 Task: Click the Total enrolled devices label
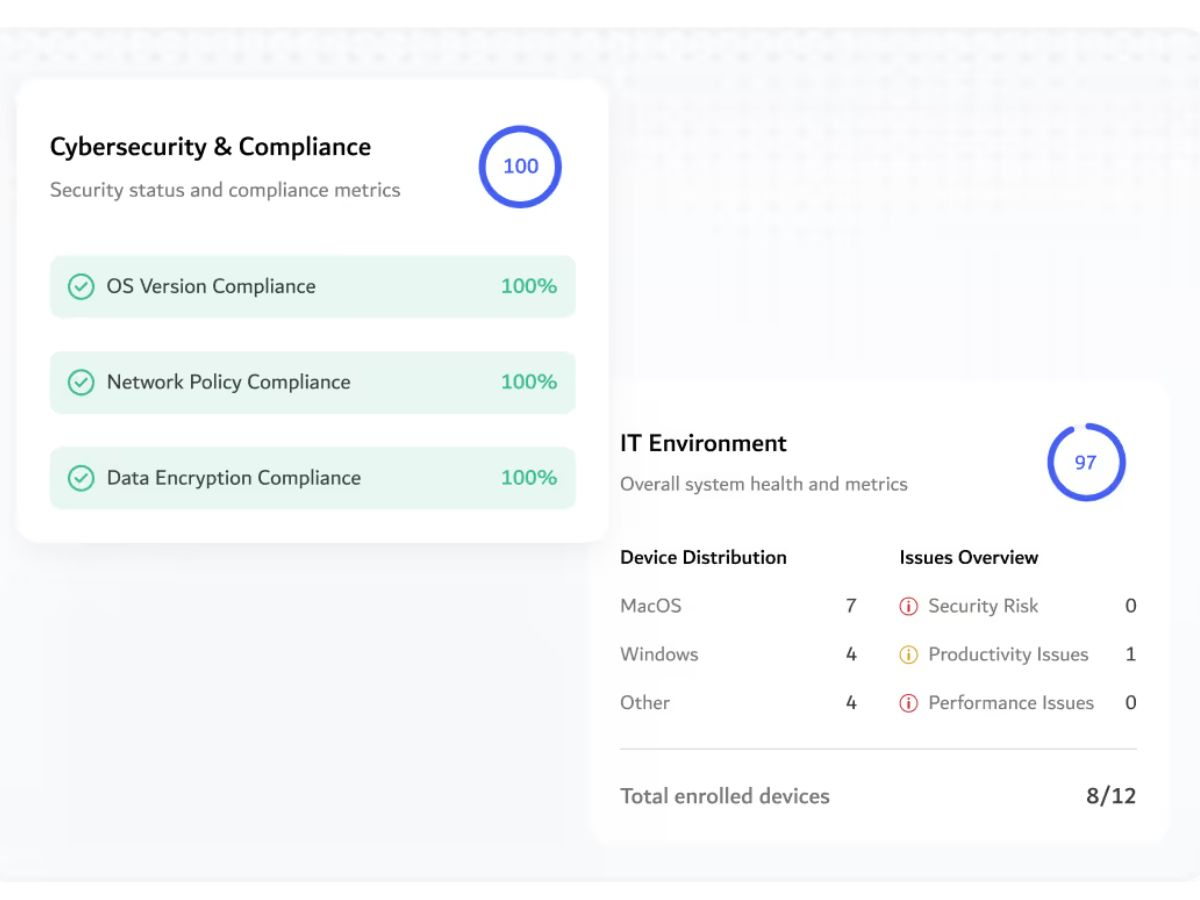[725, 796]
